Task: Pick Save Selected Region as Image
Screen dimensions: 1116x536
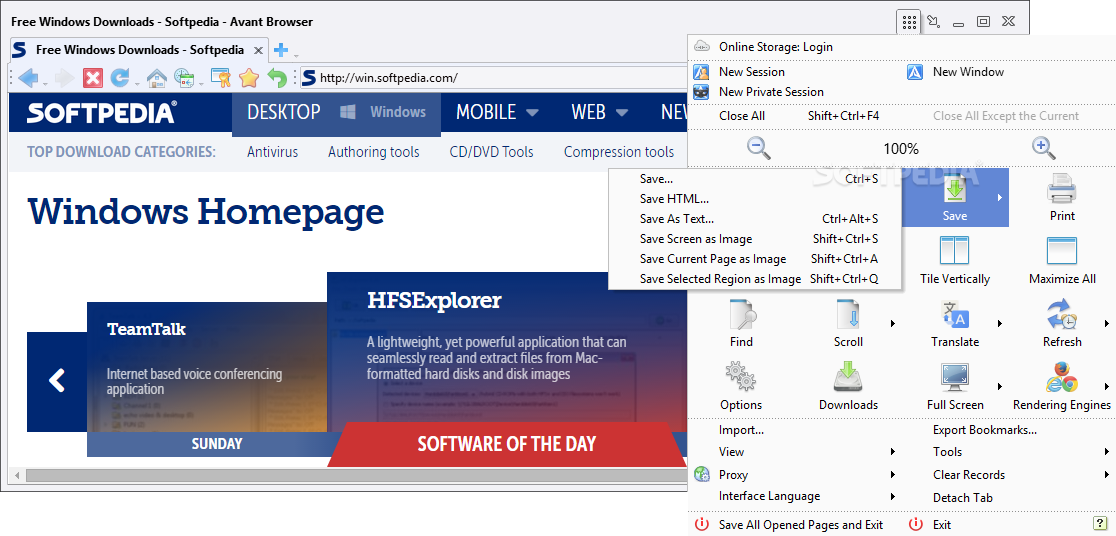Action: point(755,279)
